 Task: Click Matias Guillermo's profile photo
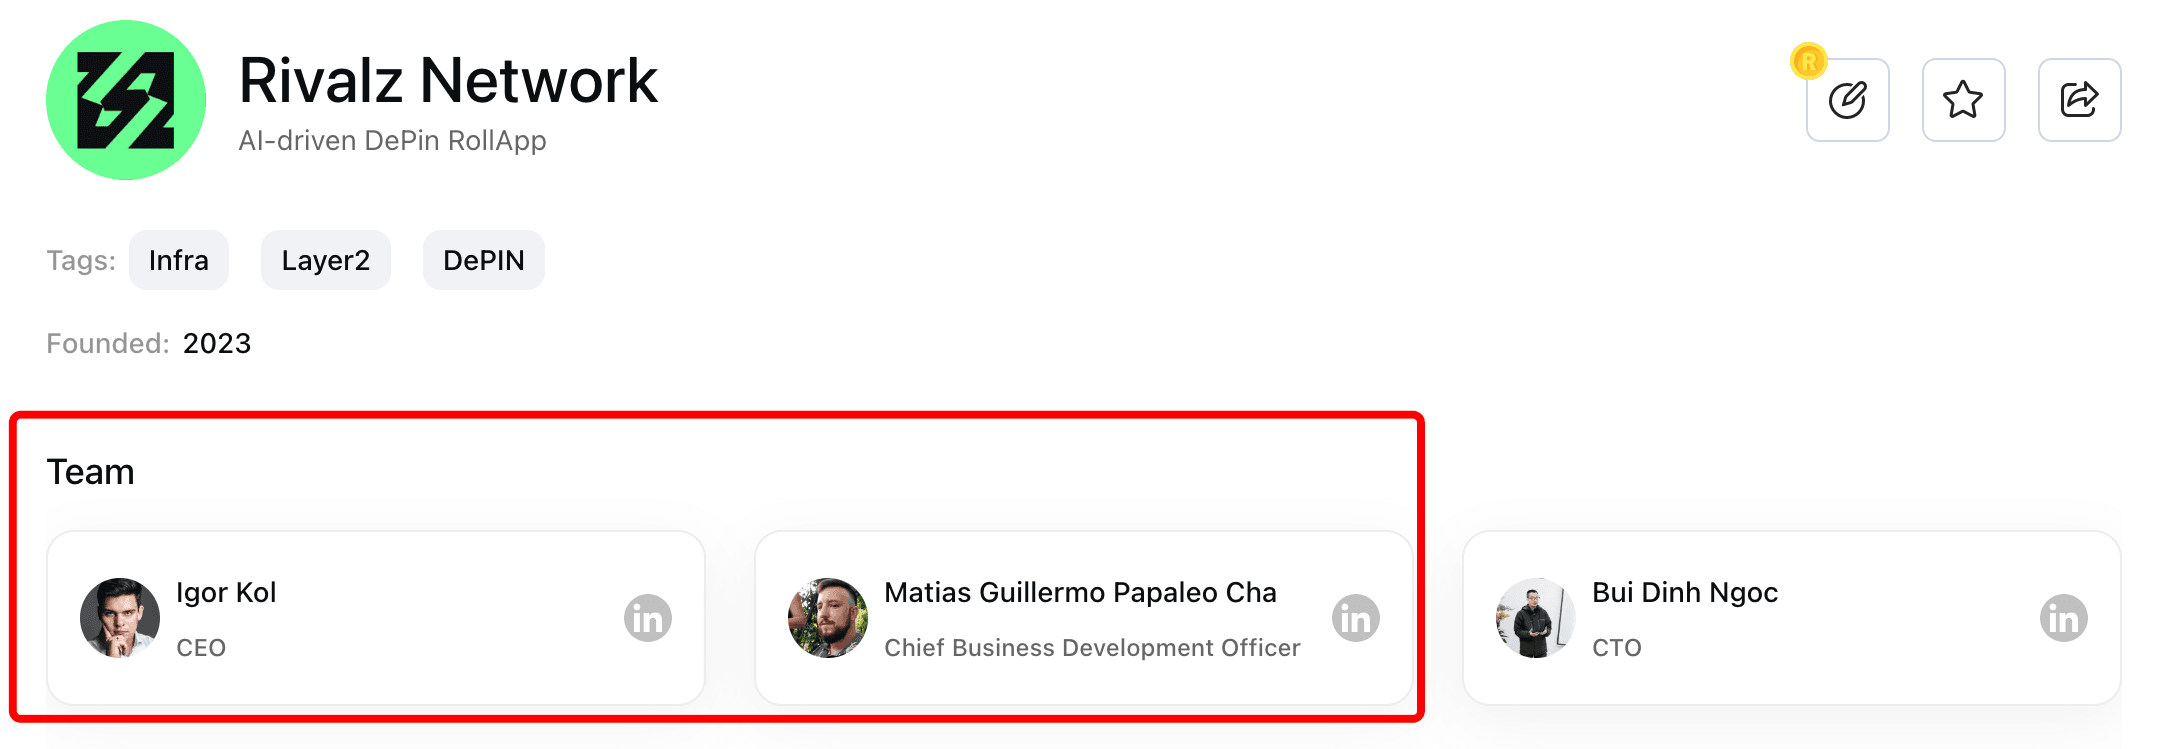[x=828, y=618]
